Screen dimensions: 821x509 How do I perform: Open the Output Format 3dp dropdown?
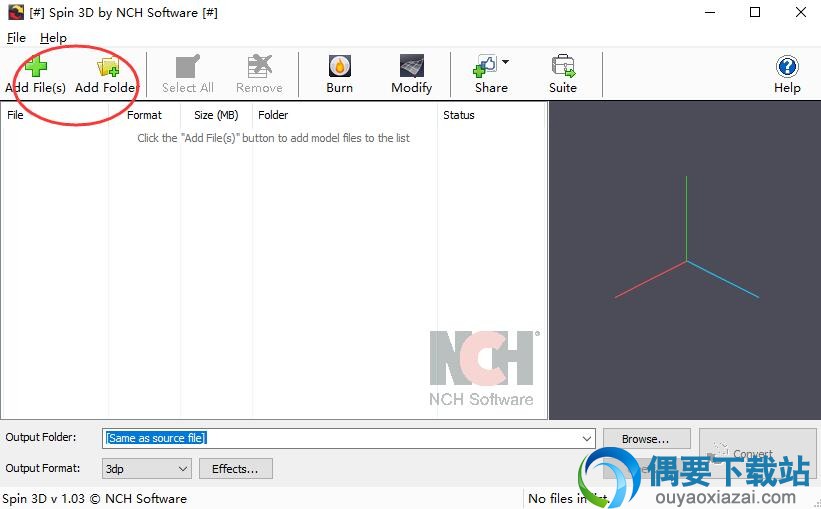coord(147,469)
